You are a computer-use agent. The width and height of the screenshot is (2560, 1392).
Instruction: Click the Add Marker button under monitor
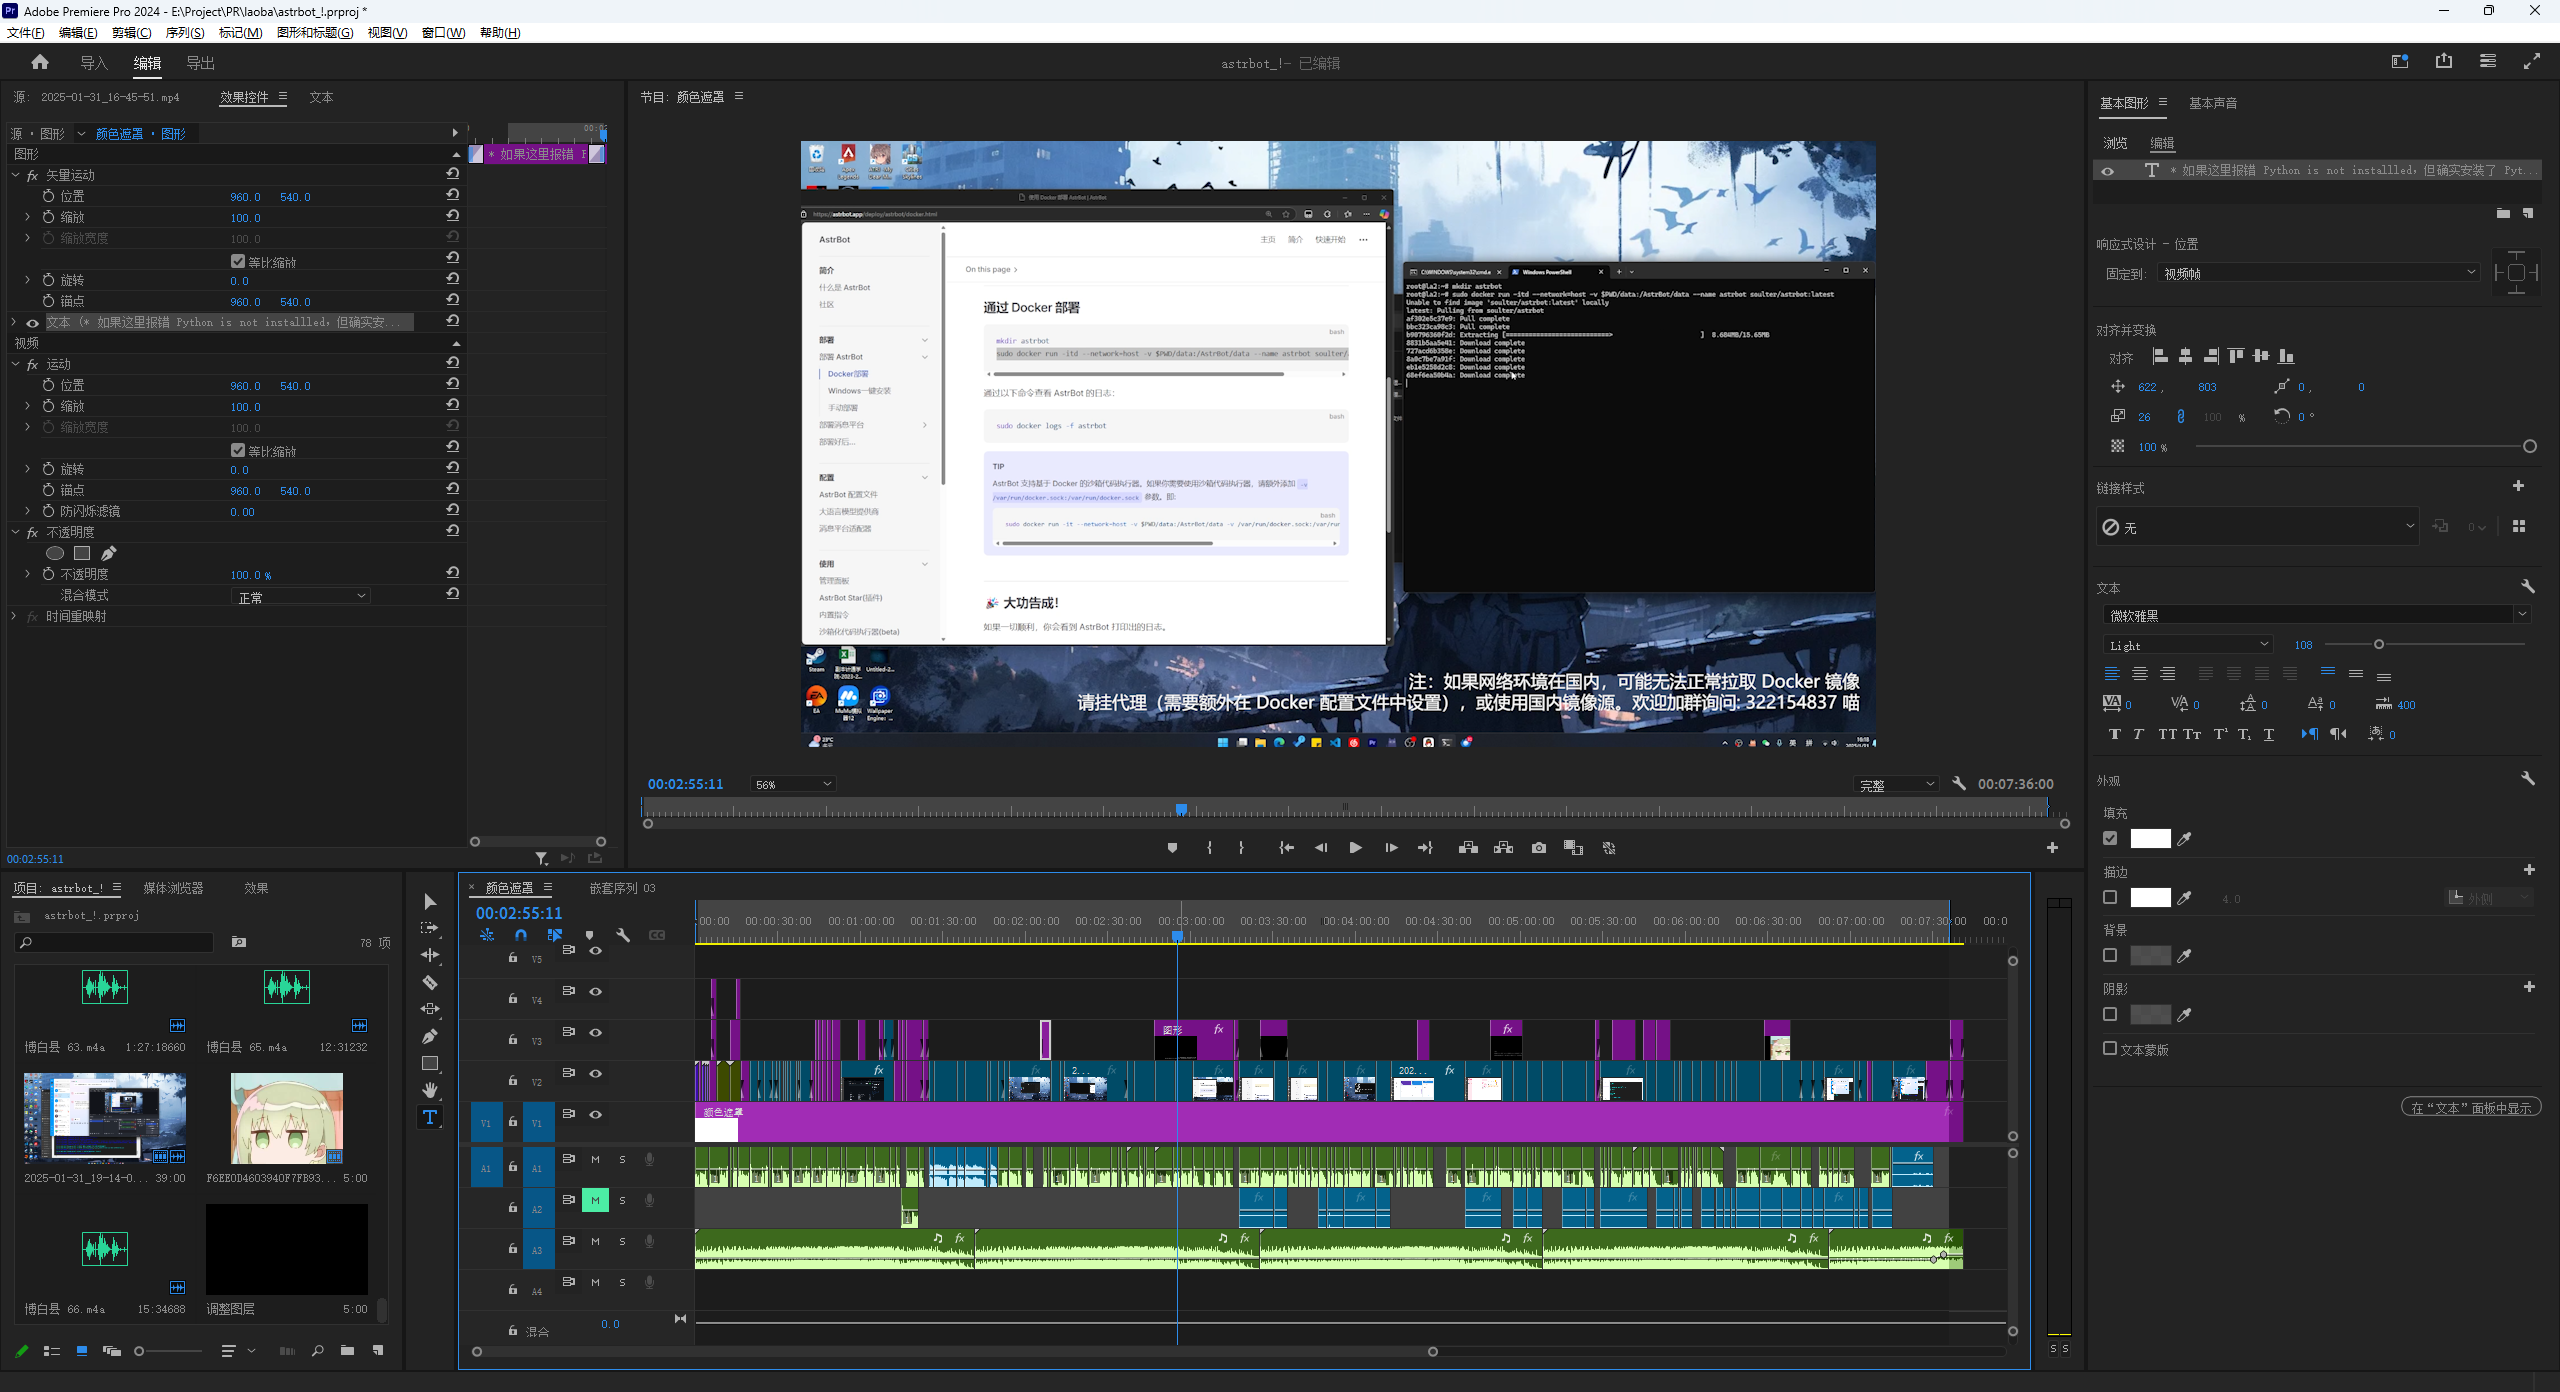[x=1172, y=848]
